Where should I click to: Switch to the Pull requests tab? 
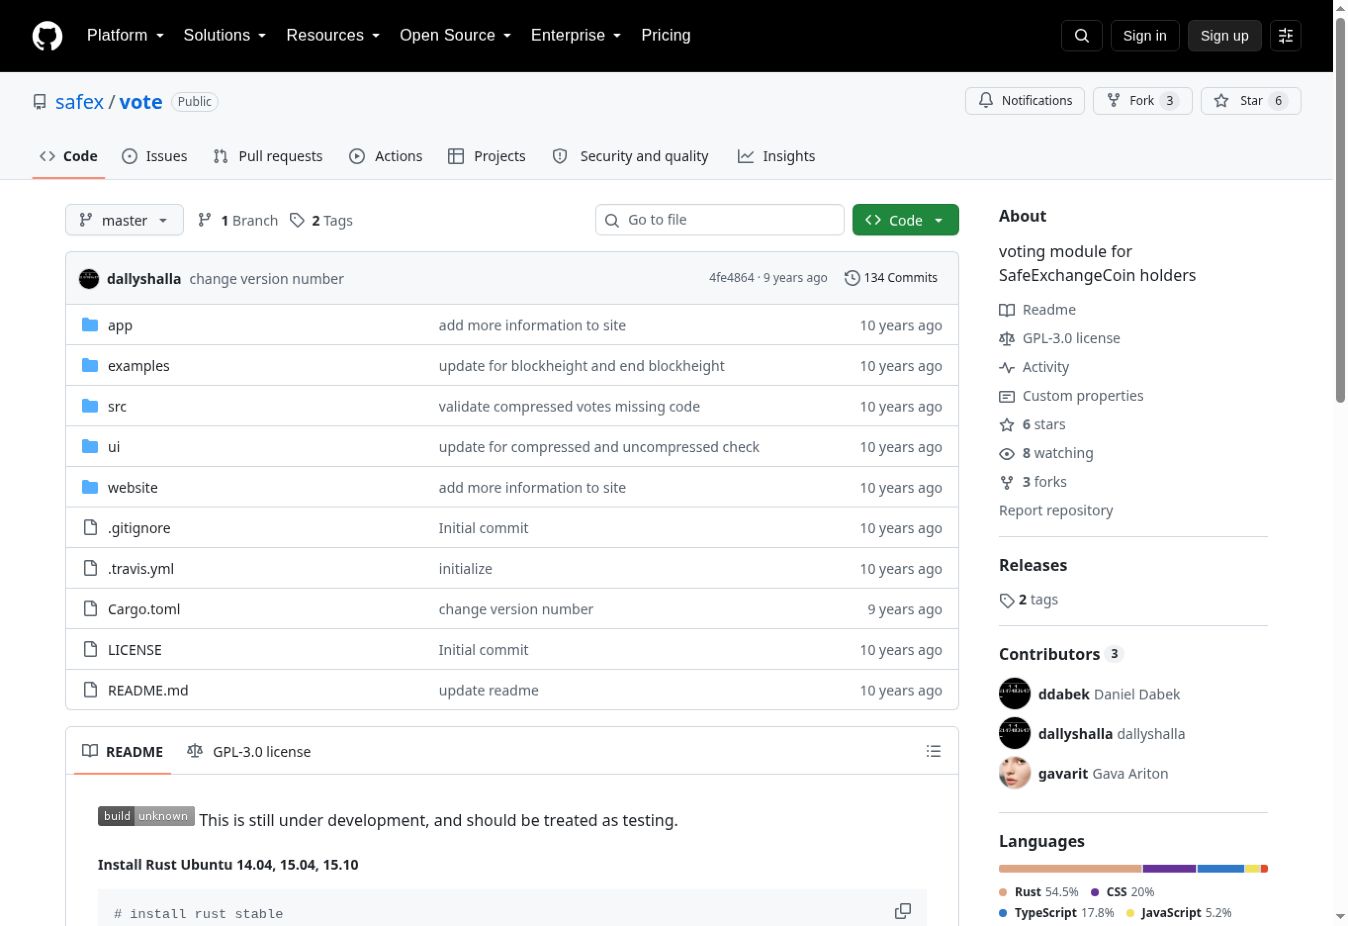click(x=268, y=156)
